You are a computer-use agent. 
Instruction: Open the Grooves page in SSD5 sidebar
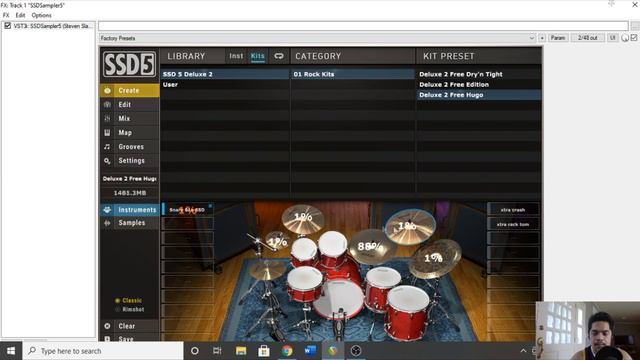tap(129, 147)
